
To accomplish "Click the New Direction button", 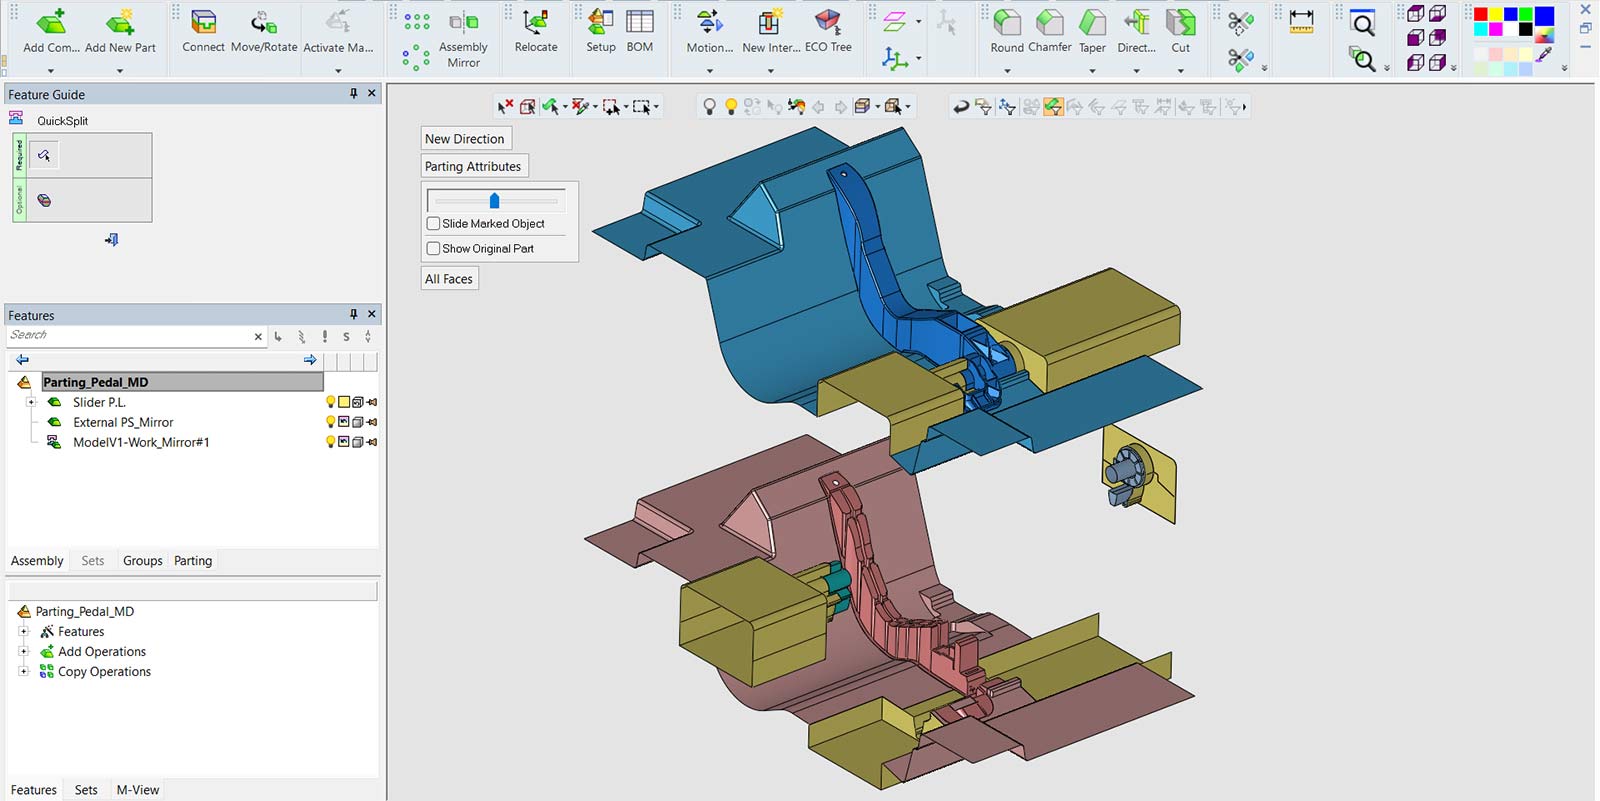I will coord(465,139).
